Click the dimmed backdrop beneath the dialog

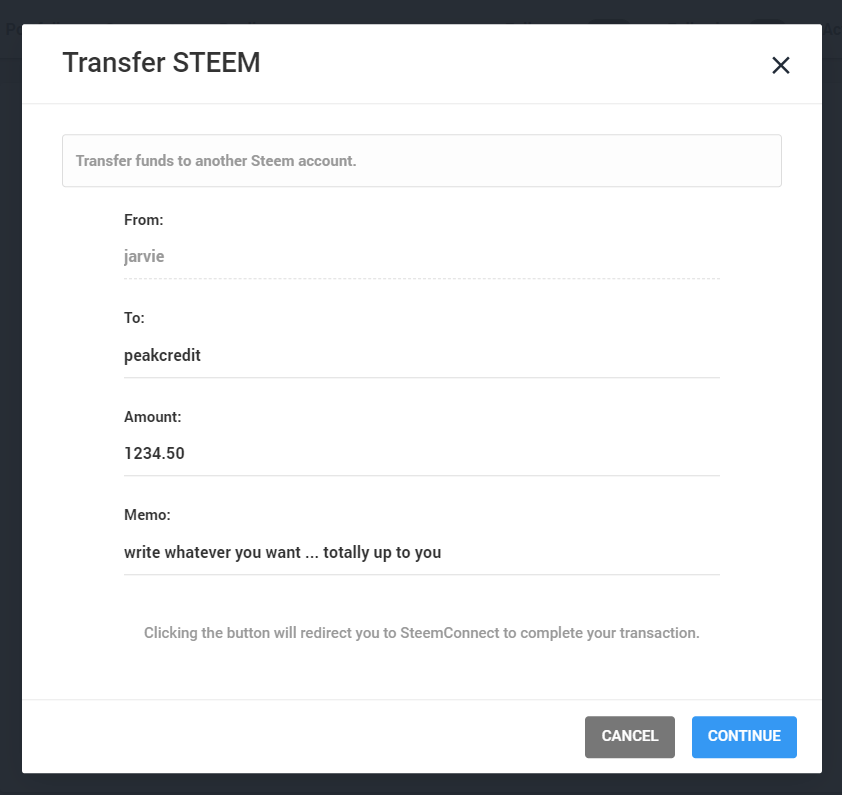(x=421, y=785)
